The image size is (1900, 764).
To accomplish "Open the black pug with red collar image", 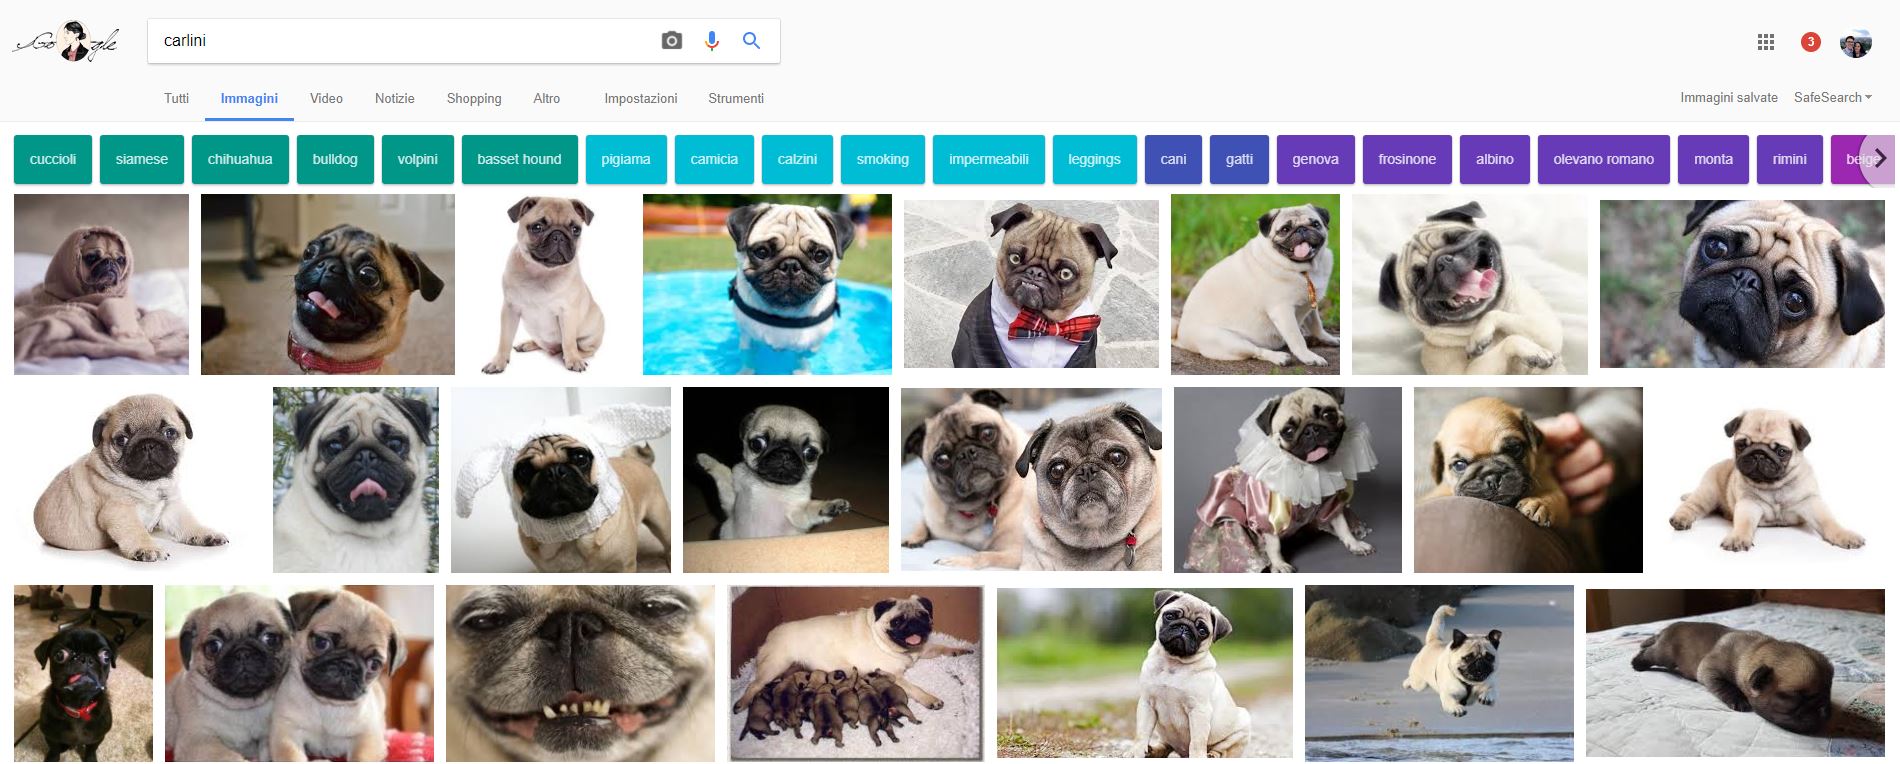I will click(x=83, y=673).
